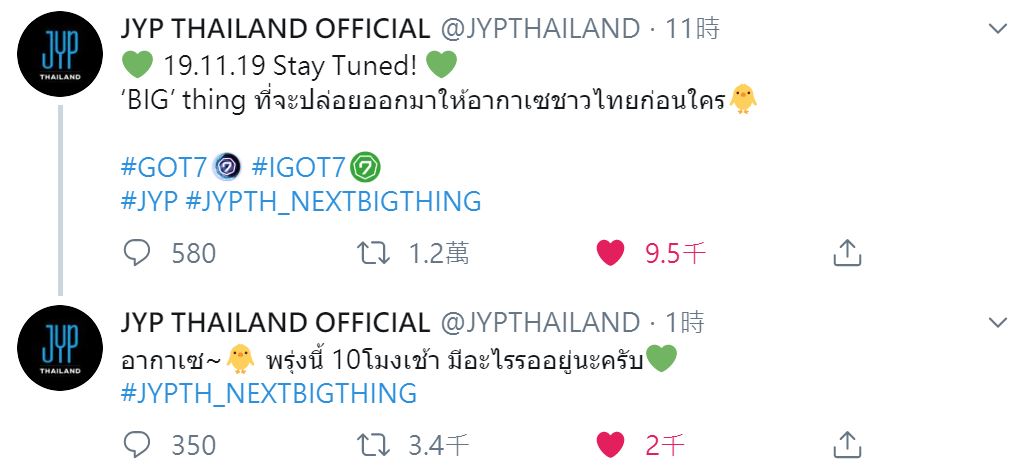Open the #IGOT7 hashtag
The height and width of the screenshot is (474, 1035).
coord(298,168)
